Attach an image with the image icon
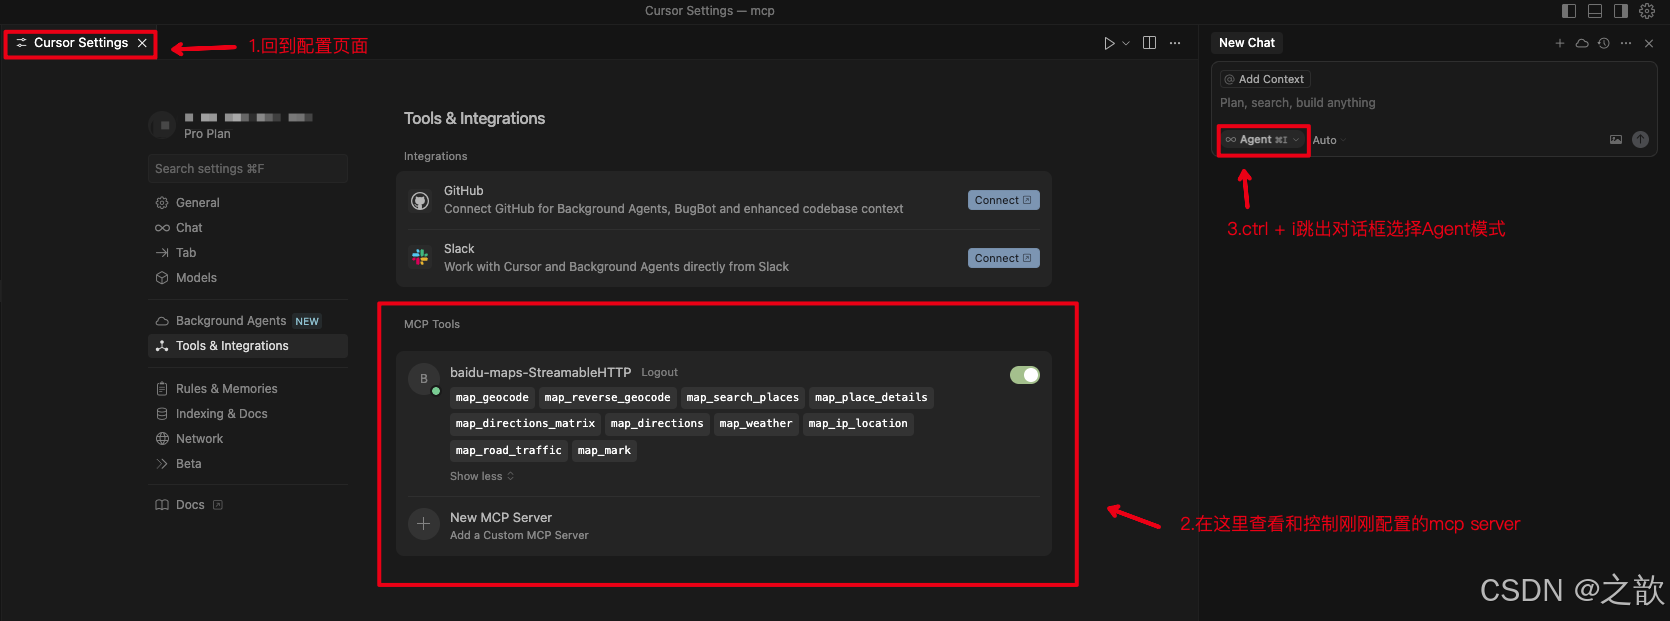Viewport: 1670px width, 621px height. click(1616, 140)
